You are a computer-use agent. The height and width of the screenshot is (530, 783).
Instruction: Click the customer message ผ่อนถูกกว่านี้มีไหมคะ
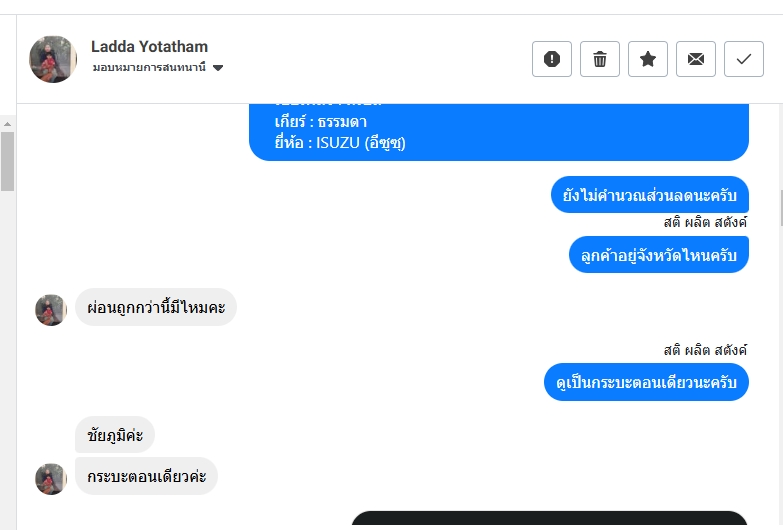coord(156,307)
